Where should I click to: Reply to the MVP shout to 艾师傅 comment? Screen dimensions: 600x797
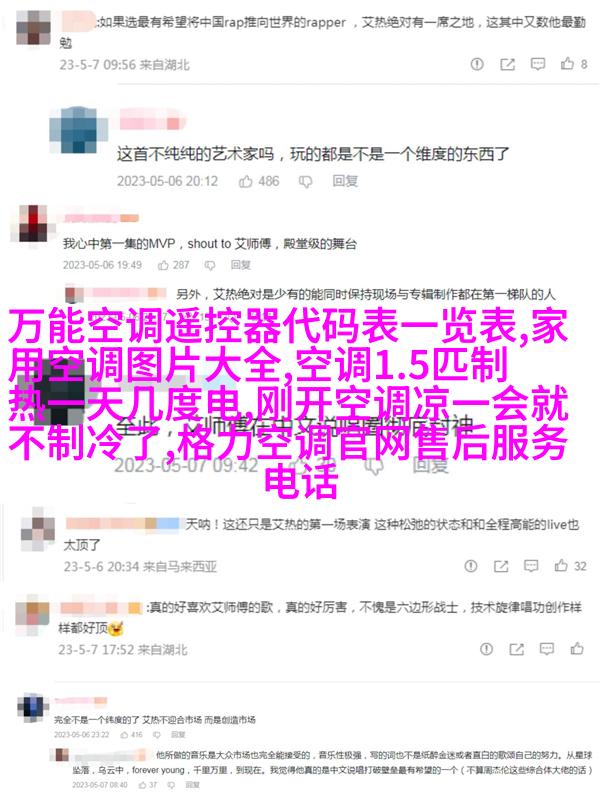pos(241,265)
